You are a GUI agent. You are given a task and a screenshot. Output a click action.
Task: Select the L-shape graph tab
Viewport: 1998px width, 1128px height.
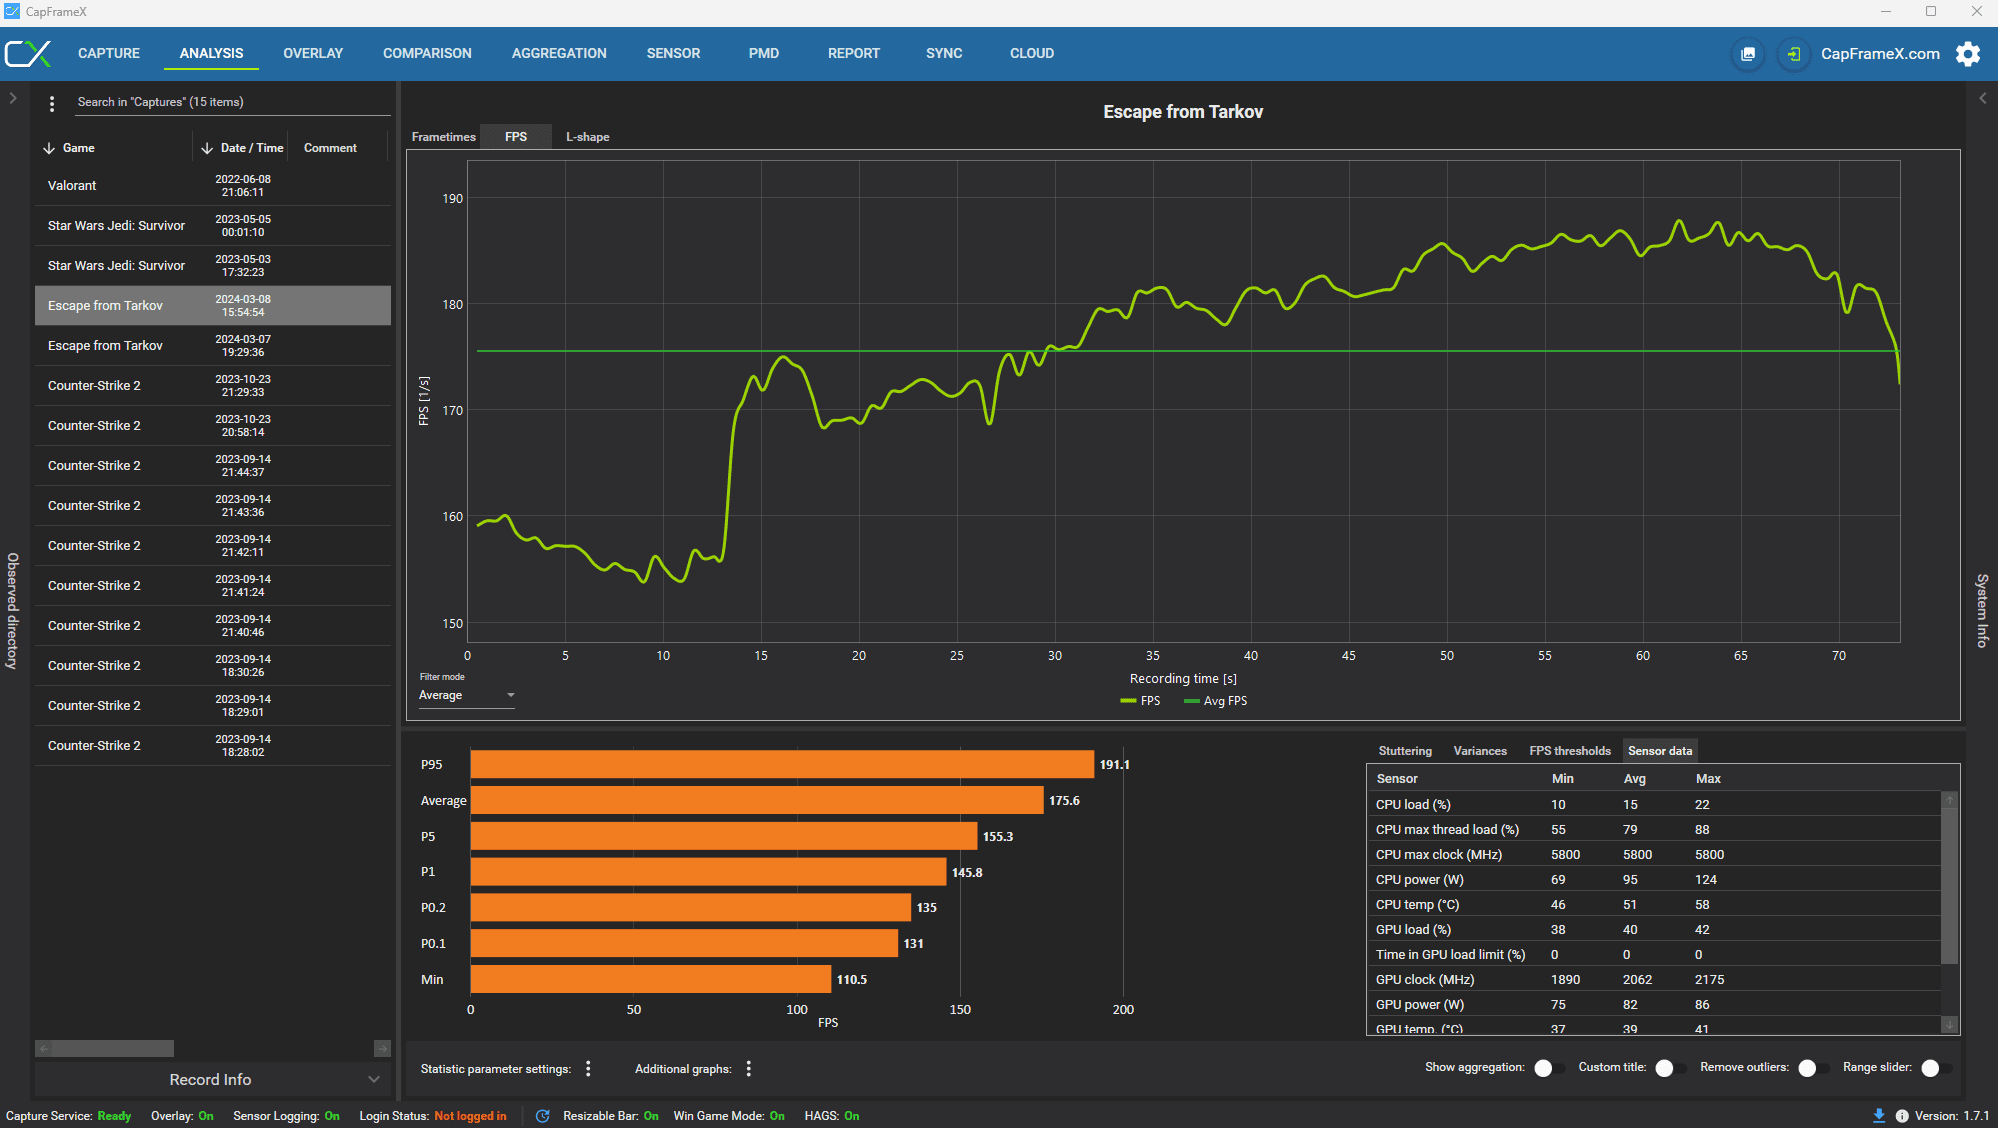(x=587, y=137)
